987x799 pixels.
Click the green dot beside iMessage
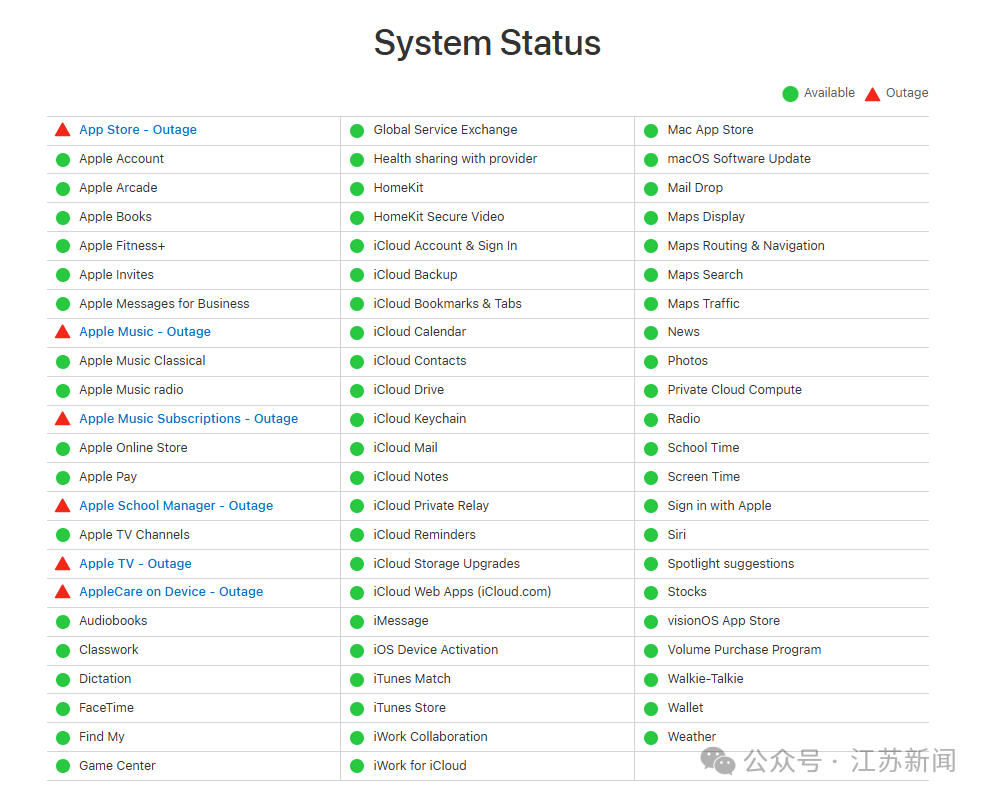(357, 622)
